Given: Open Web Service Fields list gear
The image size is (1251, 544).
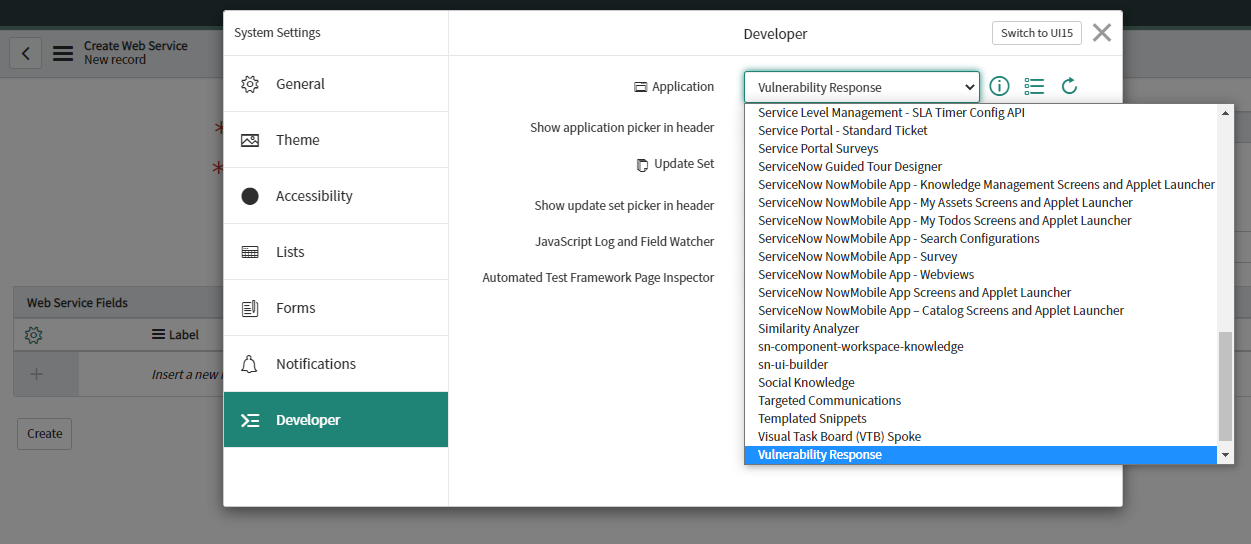Looking at the screenshot, I should point(33,335).
